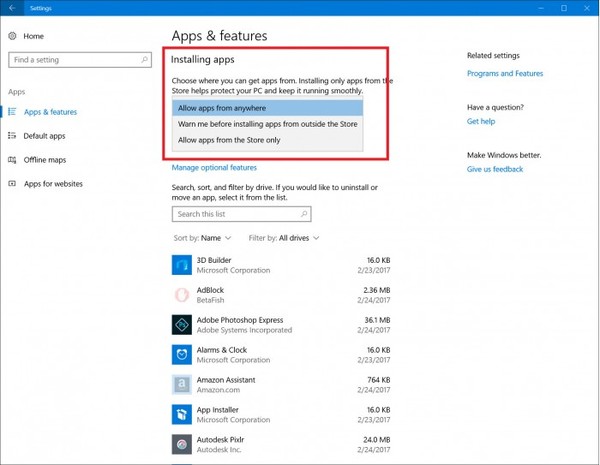Screen dimensions: 600x465
Task: Open Apps & features page
Action: 51,112
